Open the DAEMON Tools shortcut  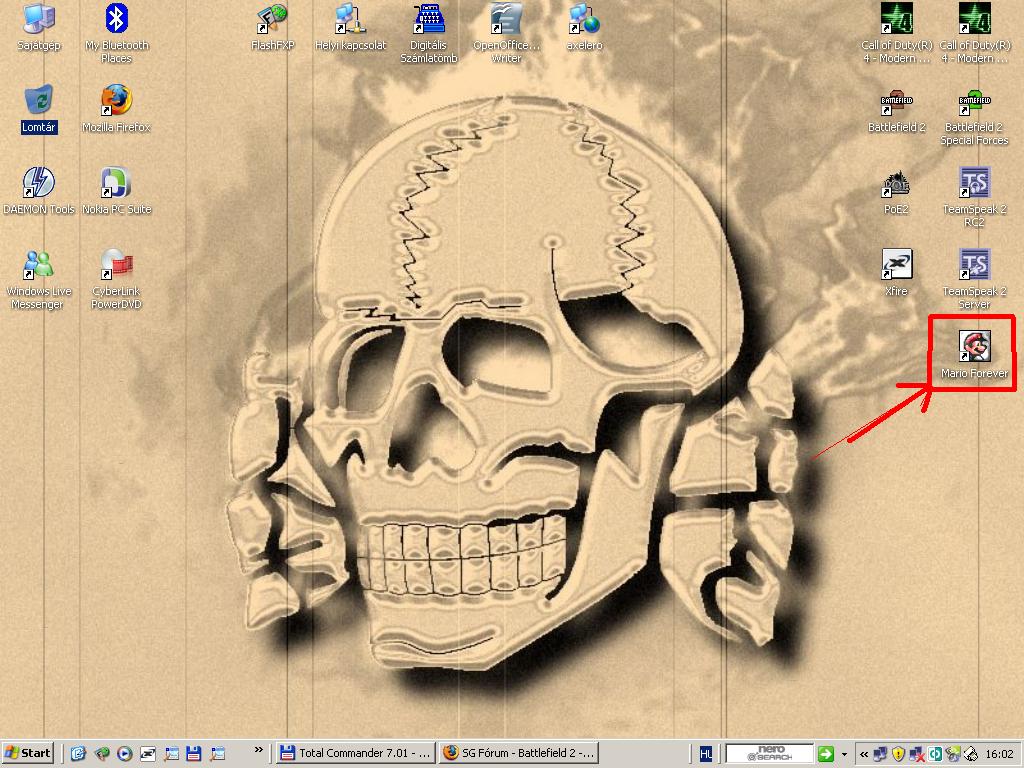tap(38, 183)
